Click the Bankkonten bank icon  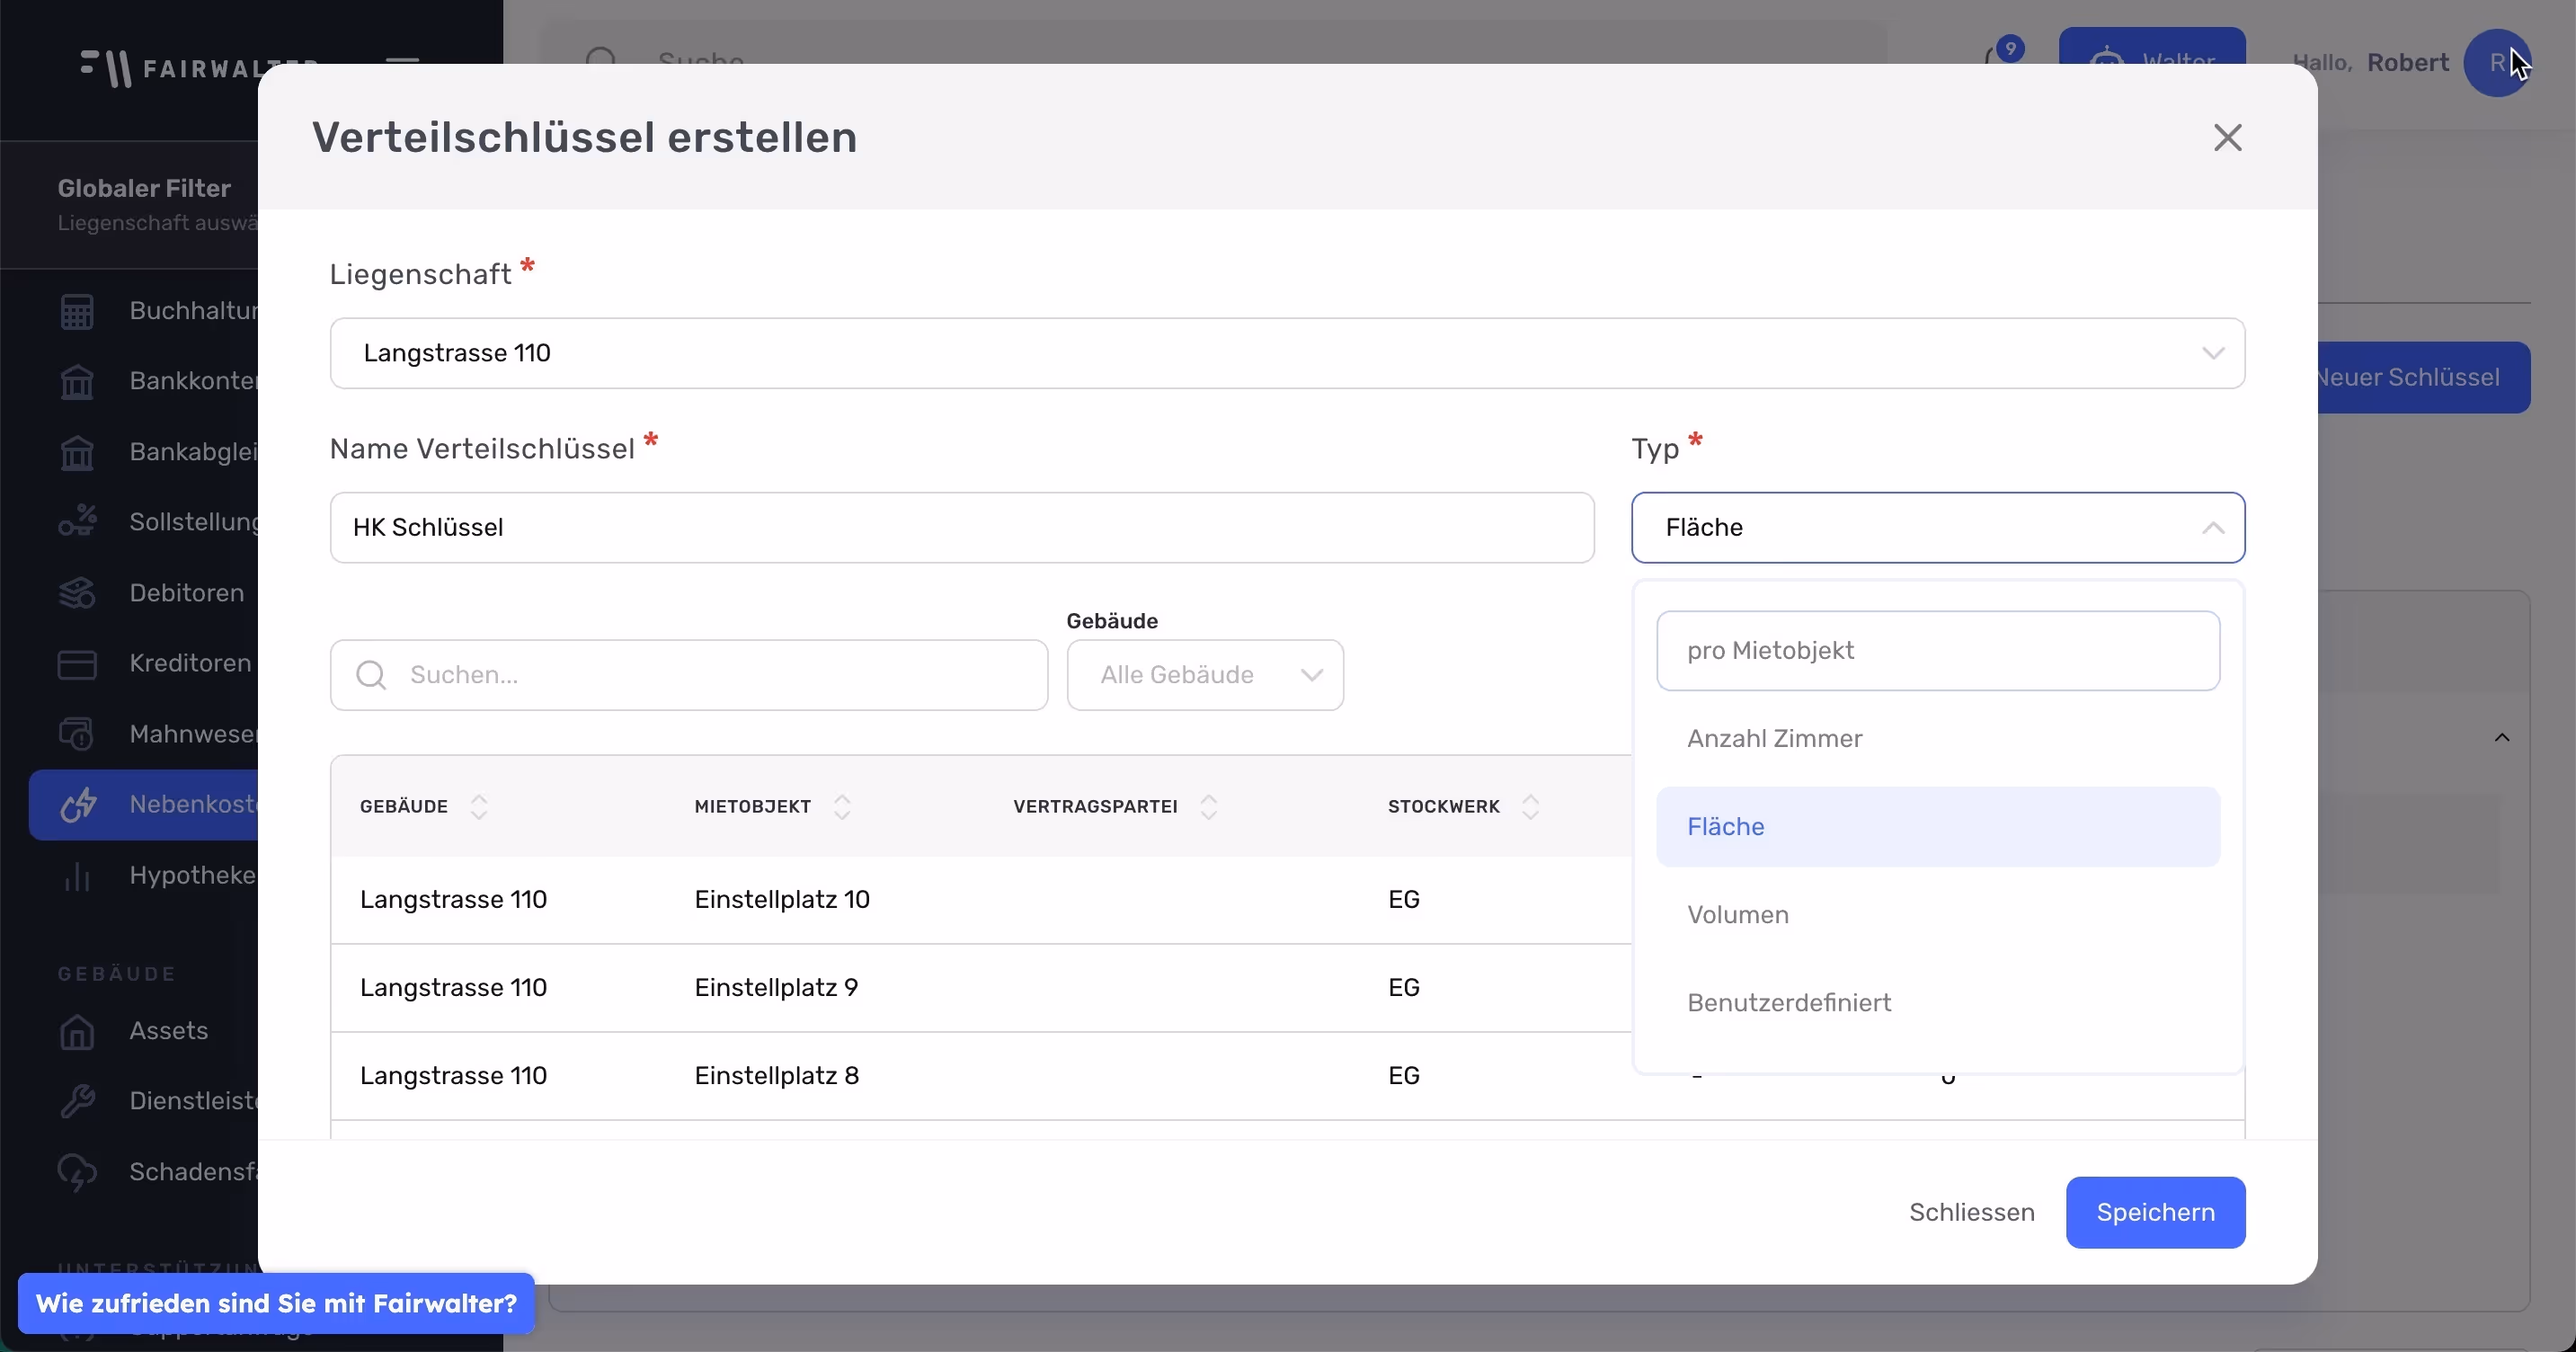(x=77, y=382)
